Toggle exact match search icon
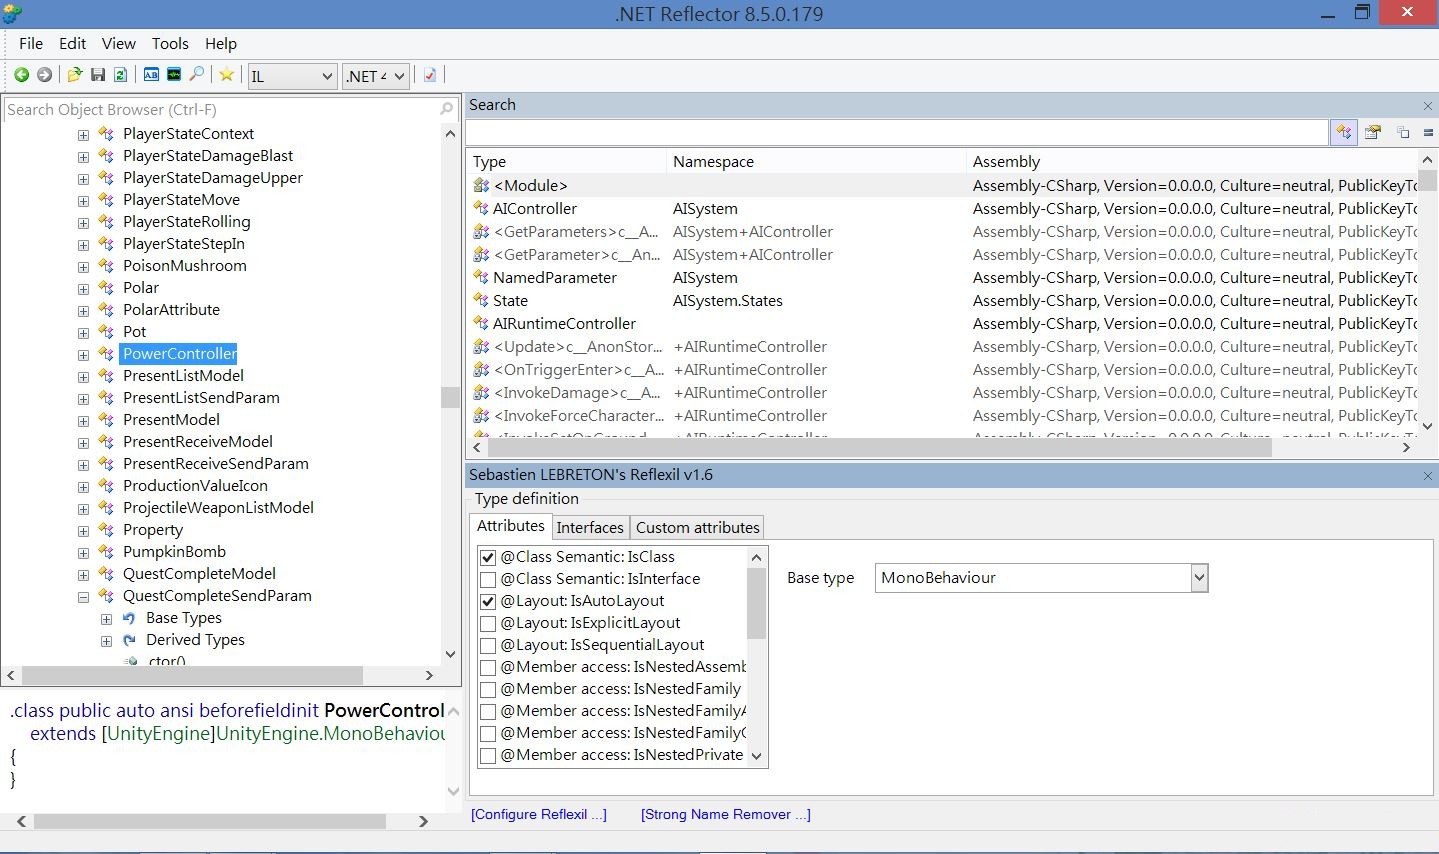The height and width of the screenshot is (854, 1439). pyautogui.click(x=1403, y=132)
